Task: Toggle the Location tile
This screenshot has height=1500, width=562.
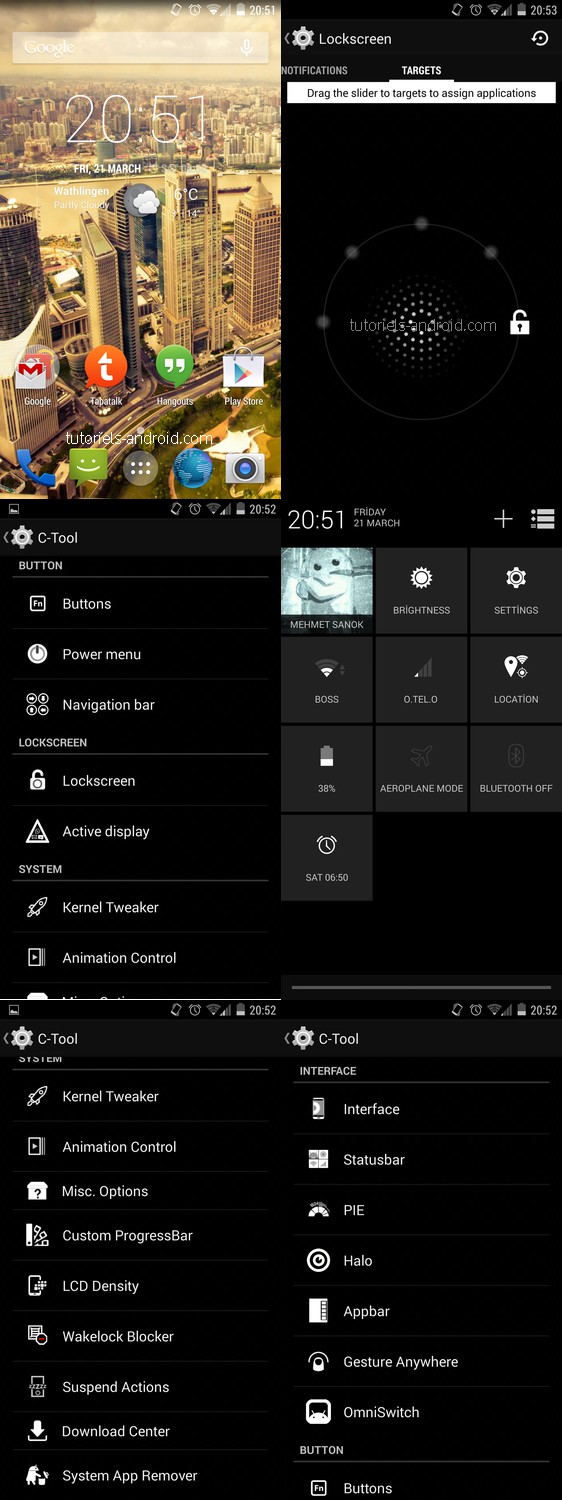Action: 516,681
